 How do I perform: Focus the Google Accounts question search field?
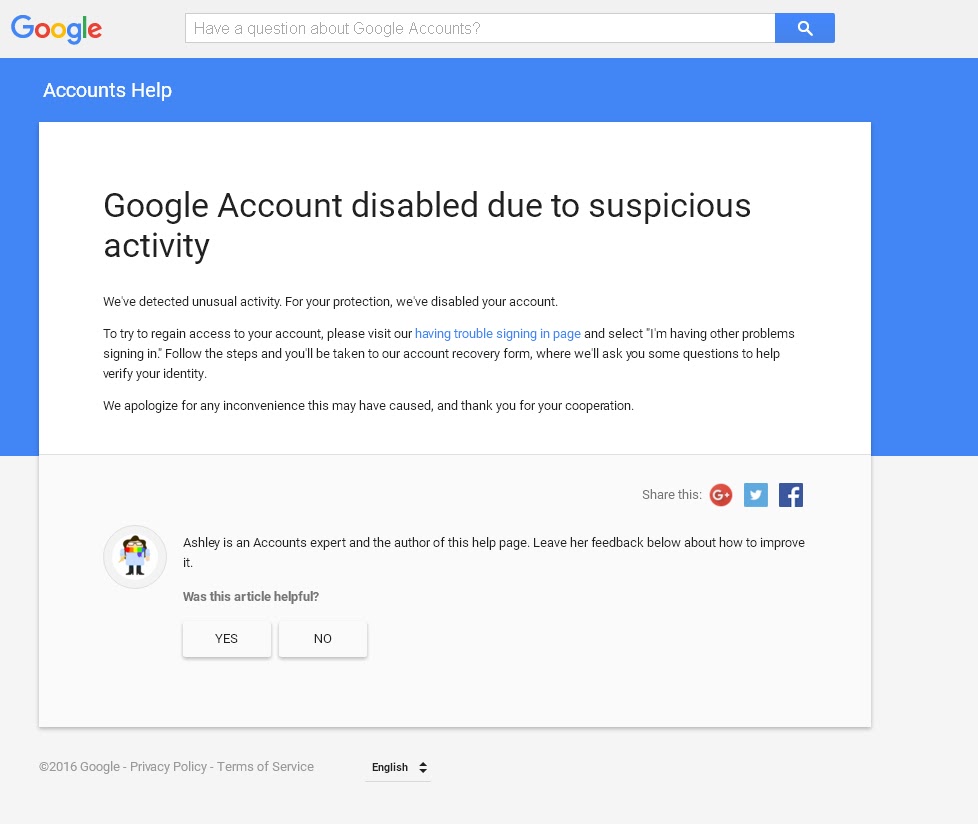tap(480, 28)
